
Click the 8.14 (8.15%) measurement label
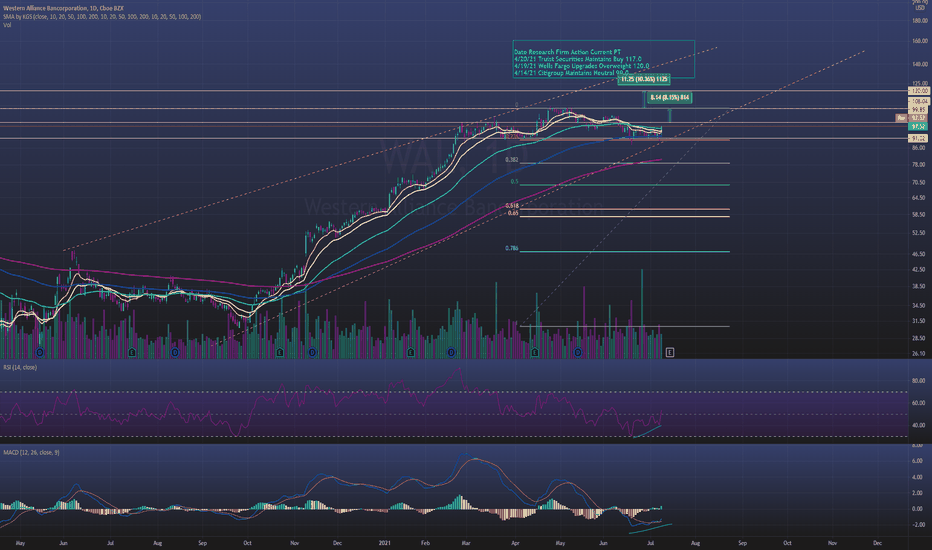point(669,98)
